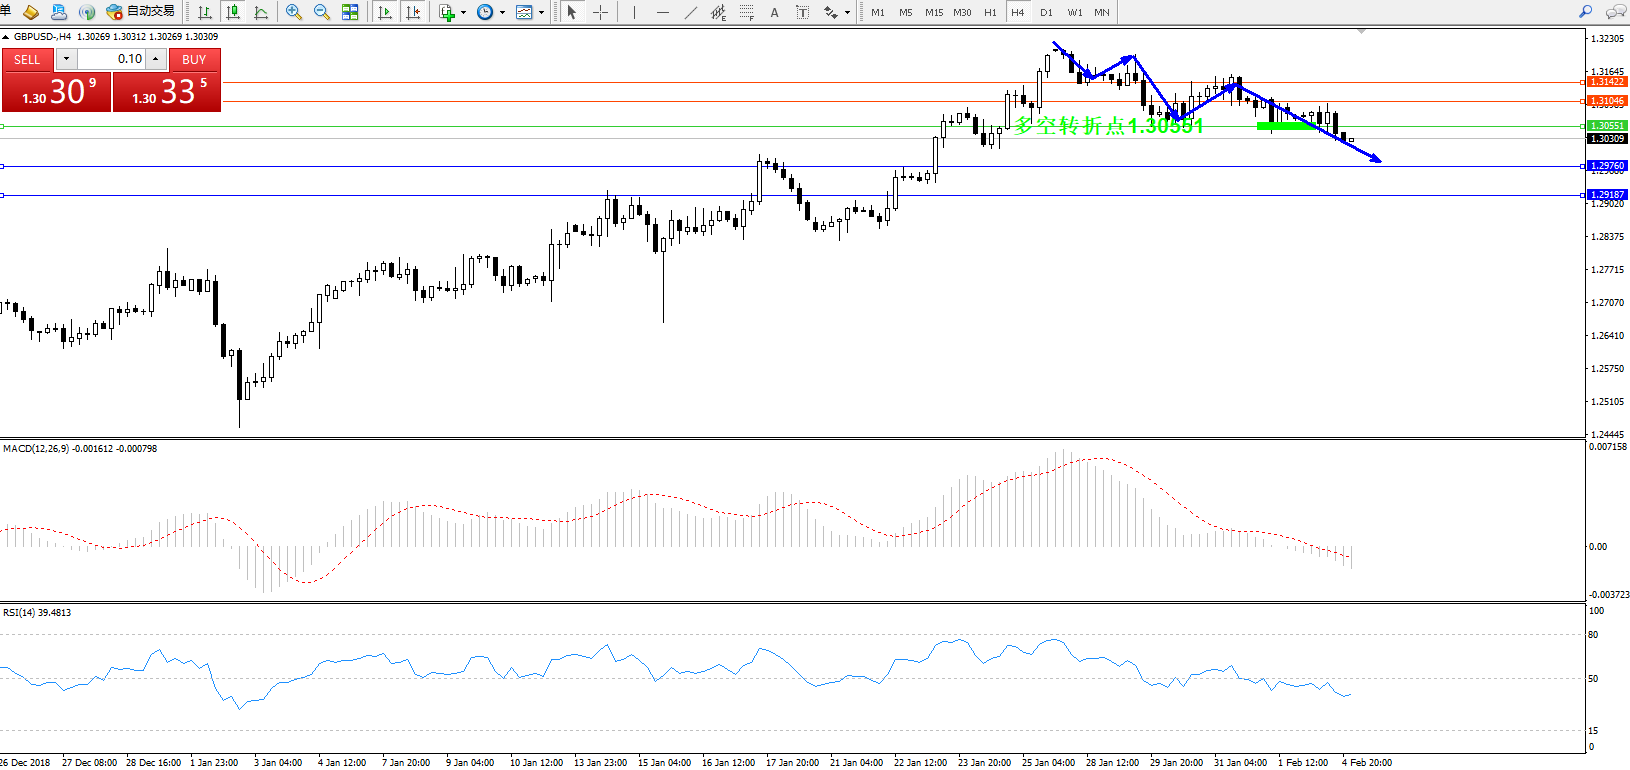Expand the chart templates dropdown
This screenshot has height=770, width=1630.
tap(542, 13)
